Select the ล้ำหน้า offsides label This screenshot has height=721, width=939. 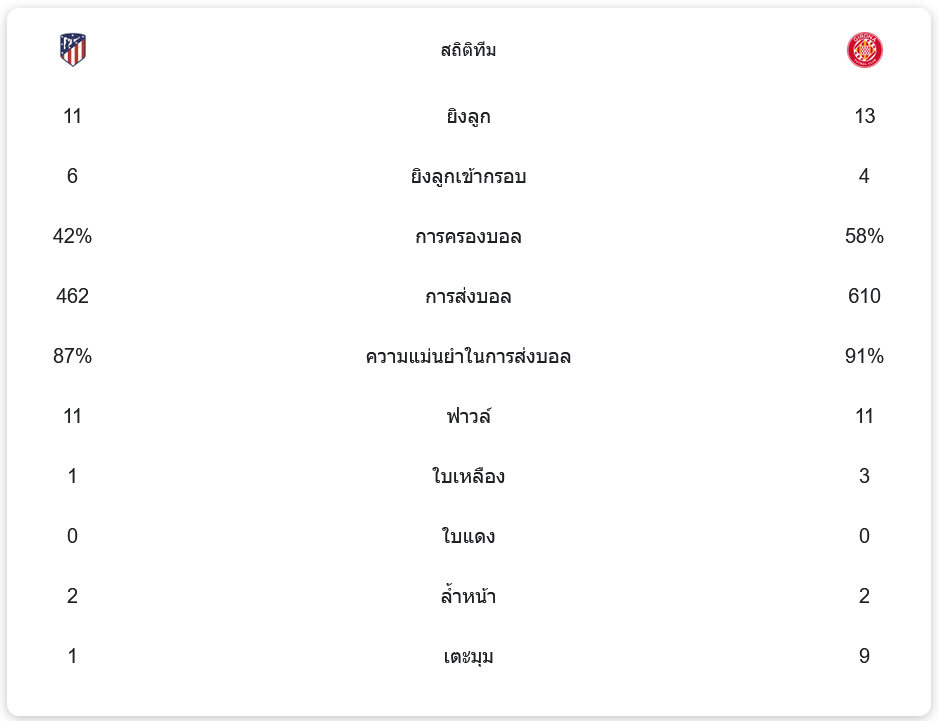click(468, 597)
